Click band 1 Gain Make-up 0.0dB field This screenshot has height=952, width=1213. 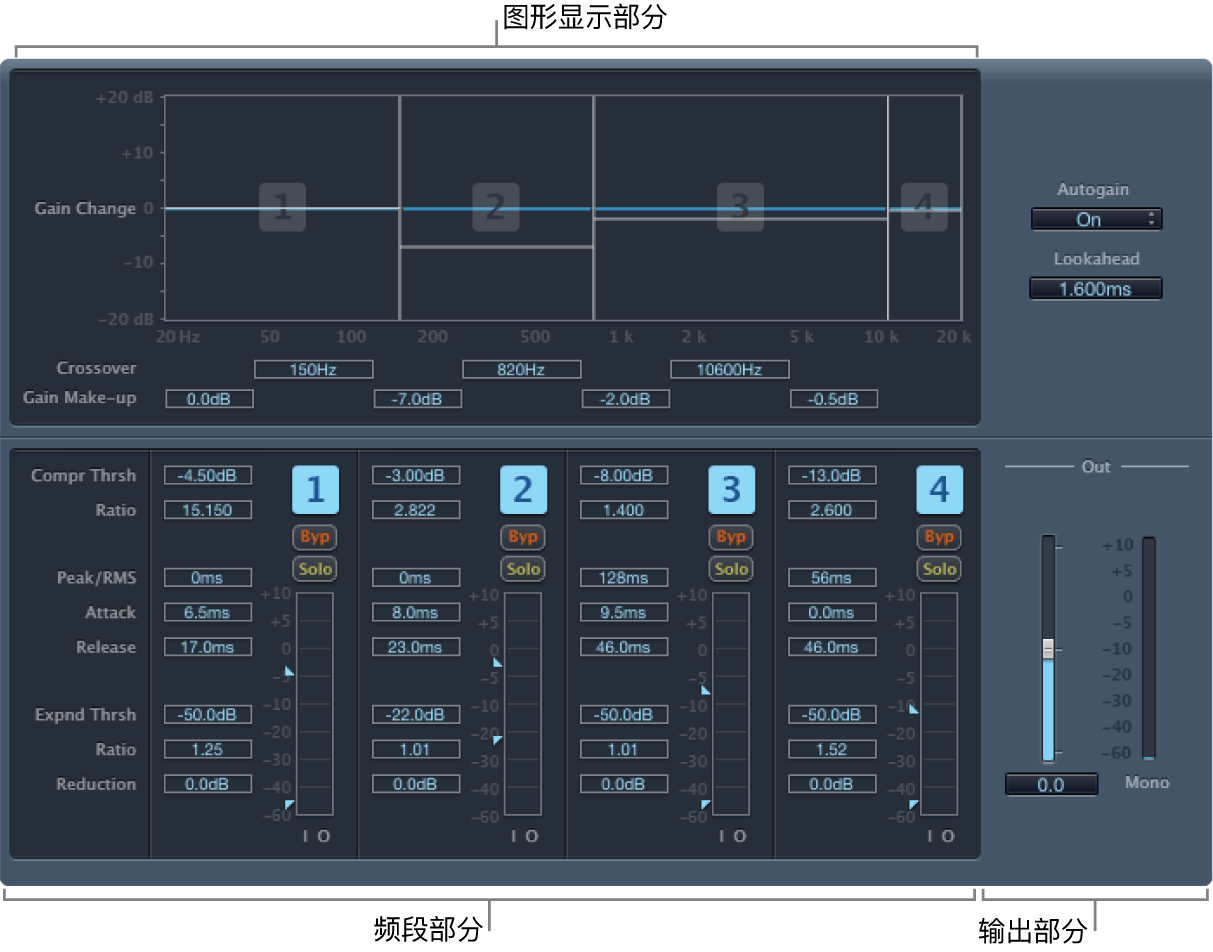209,399
